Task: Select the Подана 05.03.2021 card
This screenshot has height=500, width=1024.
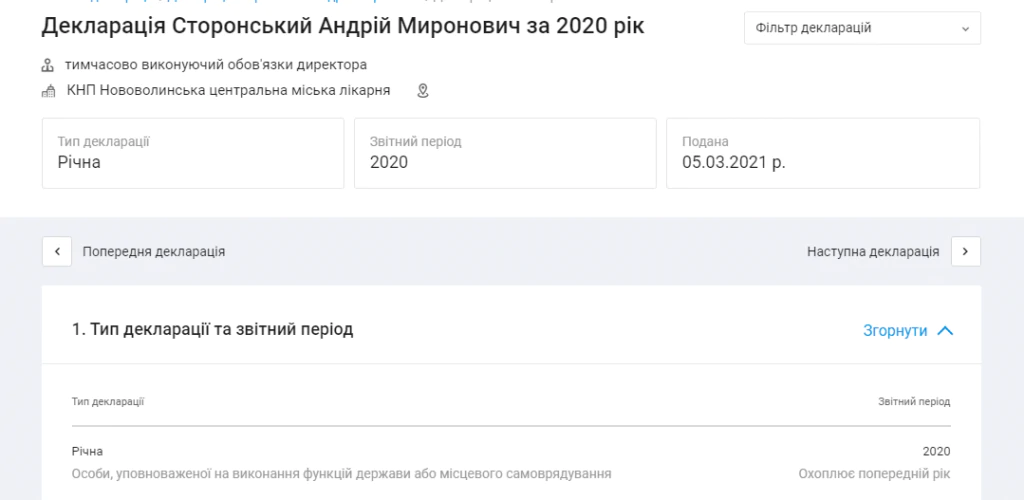Action: tap(823, 153)
